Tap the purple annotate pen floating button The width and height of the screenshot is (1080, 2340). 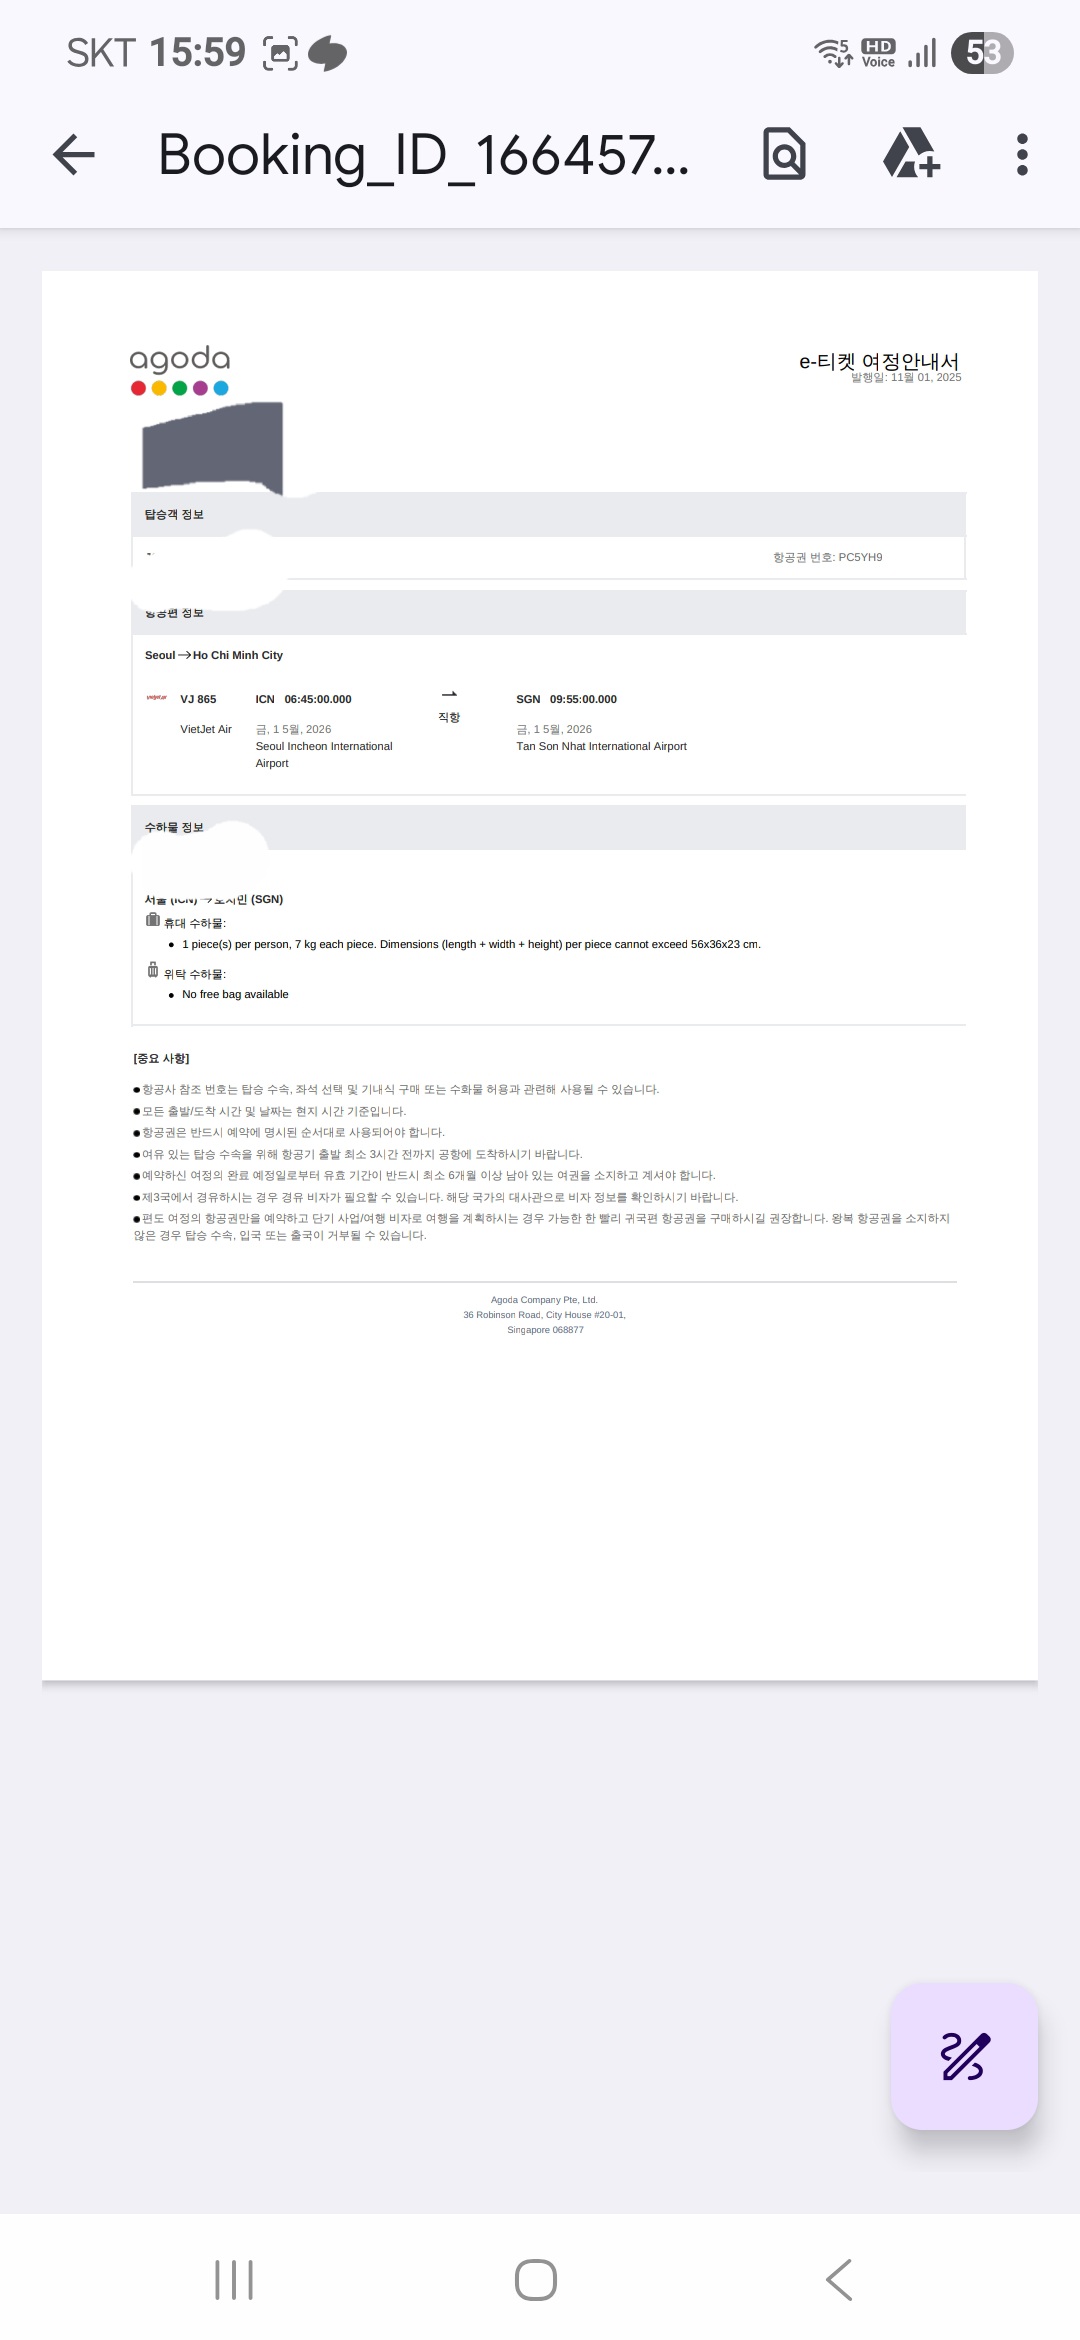tap(964, 2056)
